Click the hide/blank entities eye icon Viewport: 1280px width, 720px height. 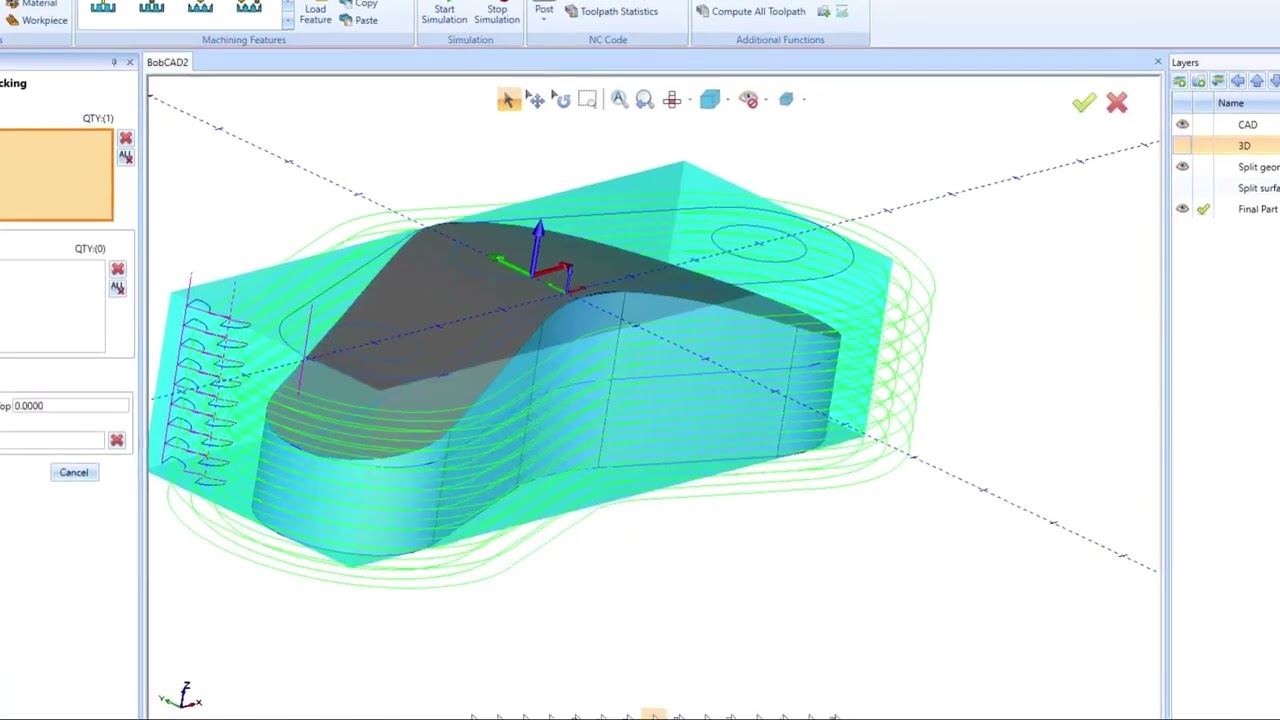(x=749, y=99)
